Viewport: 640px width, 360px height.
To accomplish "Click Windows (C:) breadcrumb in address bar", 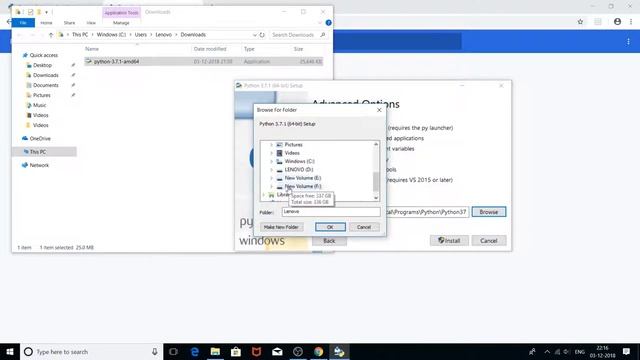I will pyautogui.click(x=111, y=35).
